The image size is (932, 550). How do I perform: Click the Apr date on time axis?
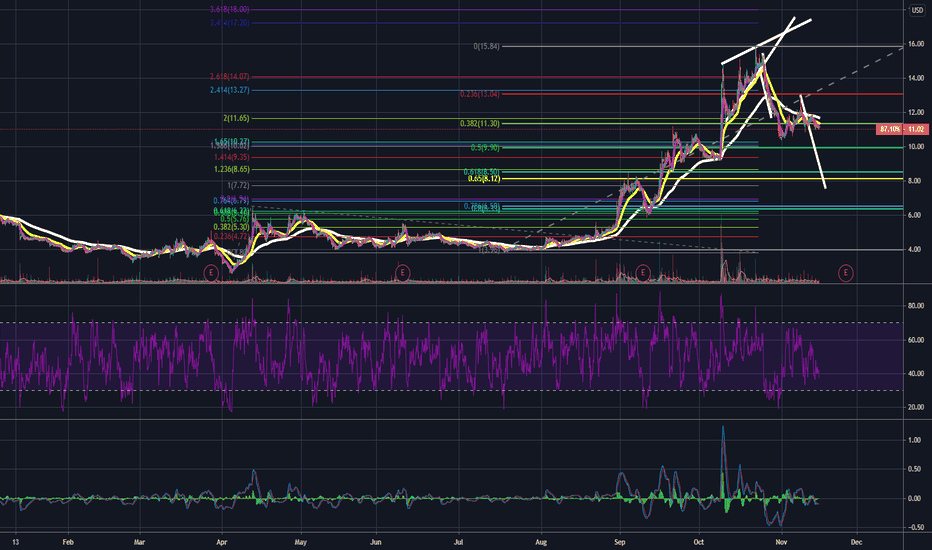coord(222,542)
